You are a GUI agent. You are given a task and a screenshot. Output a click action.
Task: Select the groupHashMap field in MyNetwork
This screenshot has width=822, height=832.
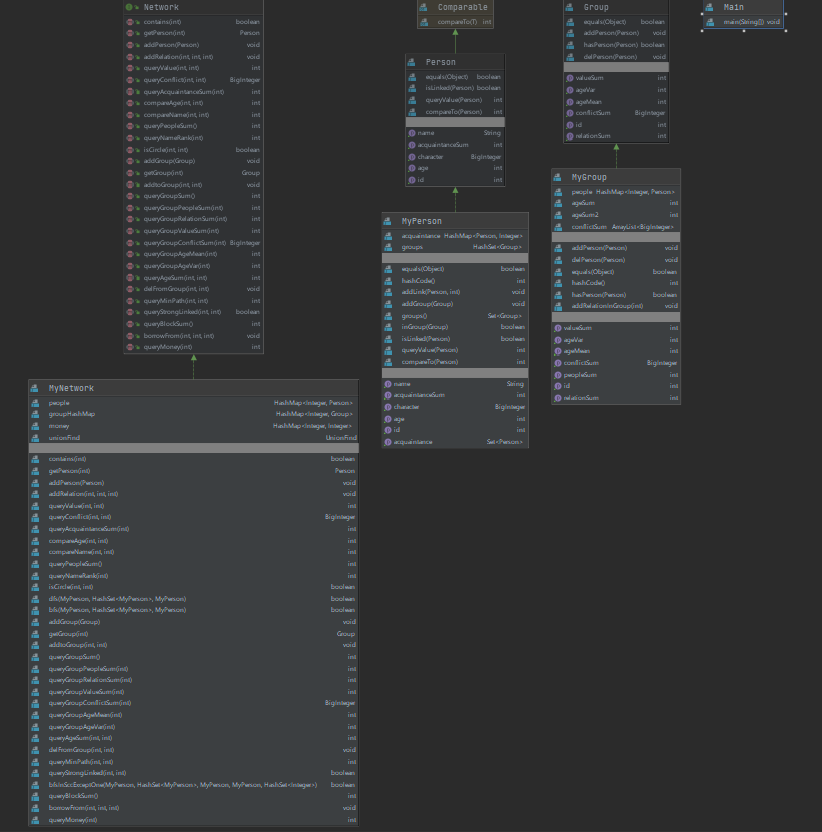(x=71, y=414)
